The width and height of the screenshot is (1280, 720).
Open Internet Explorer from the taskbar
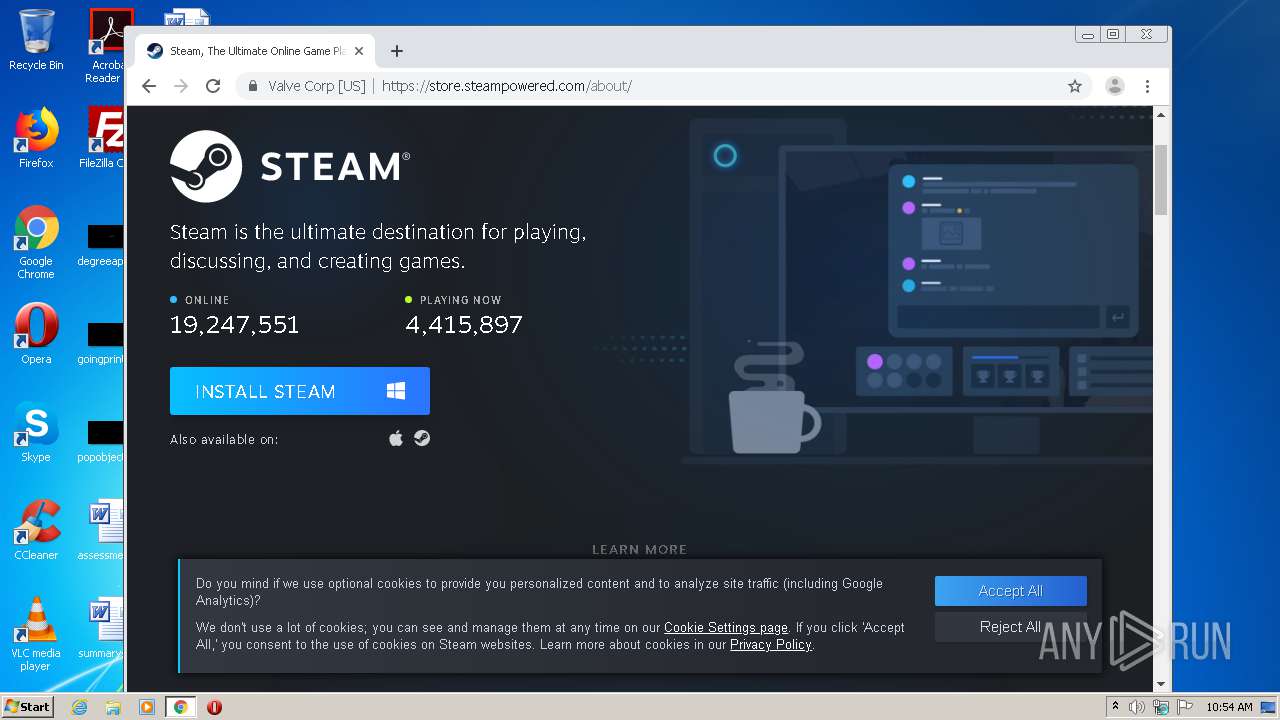[79, 707]
